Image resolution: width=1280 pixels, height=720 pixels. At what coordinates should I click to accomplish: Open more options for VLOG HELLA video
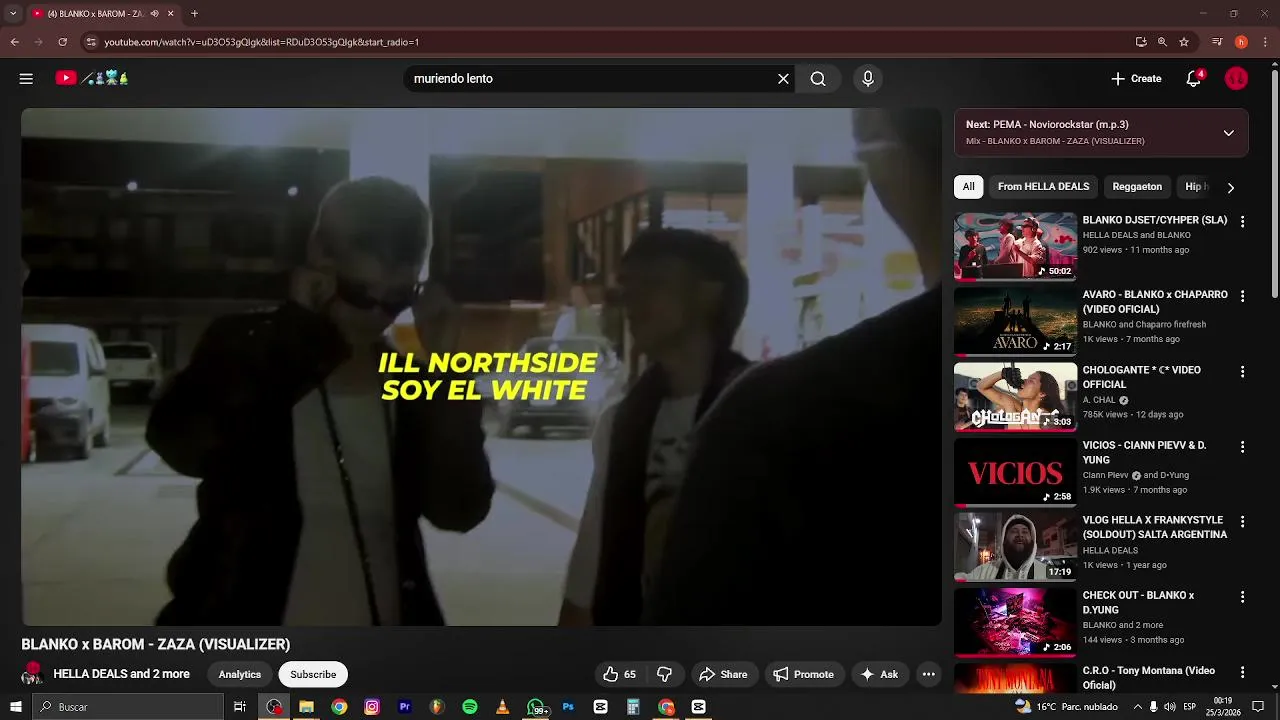point(1243,521)
